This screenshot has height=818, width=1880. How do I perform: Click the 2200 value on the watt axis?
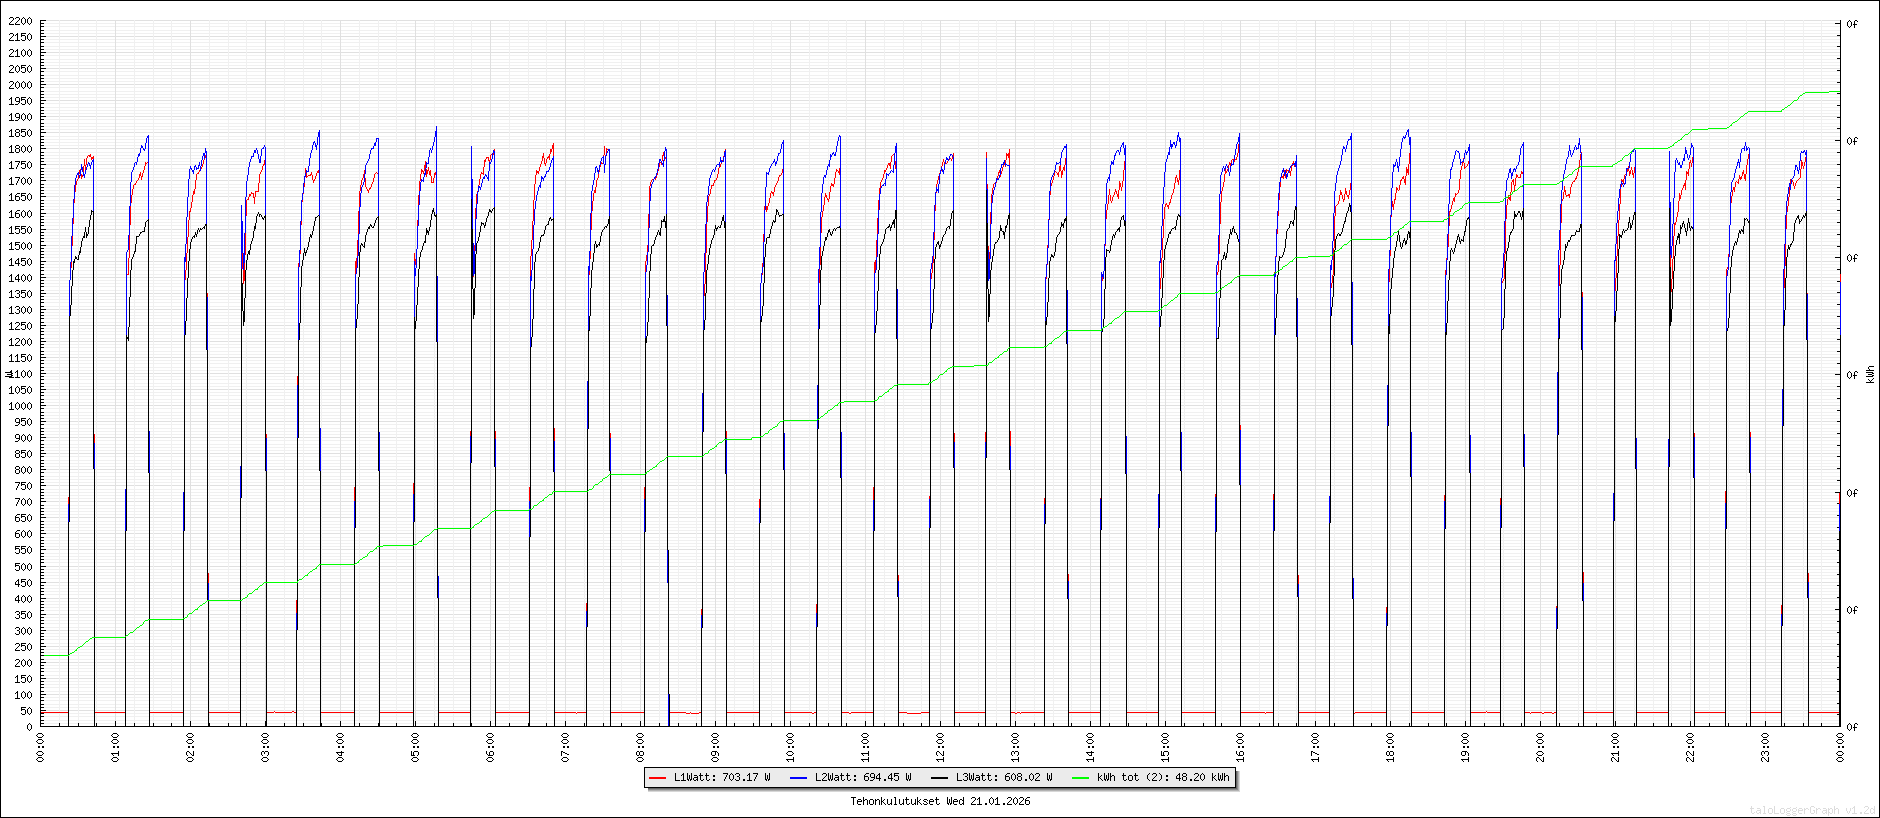click(20, 21)
